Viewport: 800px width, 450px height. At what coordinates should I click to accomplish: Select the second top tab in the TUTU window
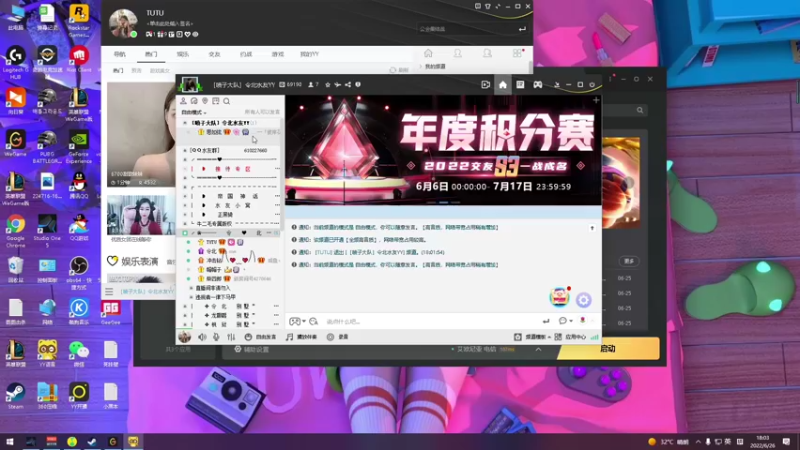(x=151, y=54)
